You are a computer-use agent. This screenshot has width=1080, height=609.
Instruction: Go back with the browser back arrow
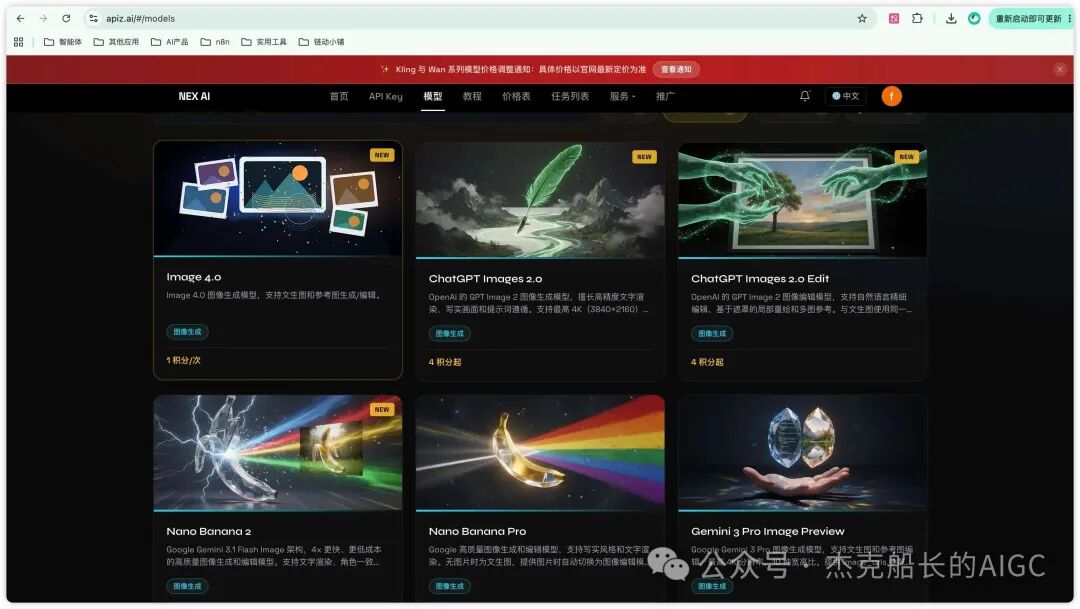tap(20, 19)
